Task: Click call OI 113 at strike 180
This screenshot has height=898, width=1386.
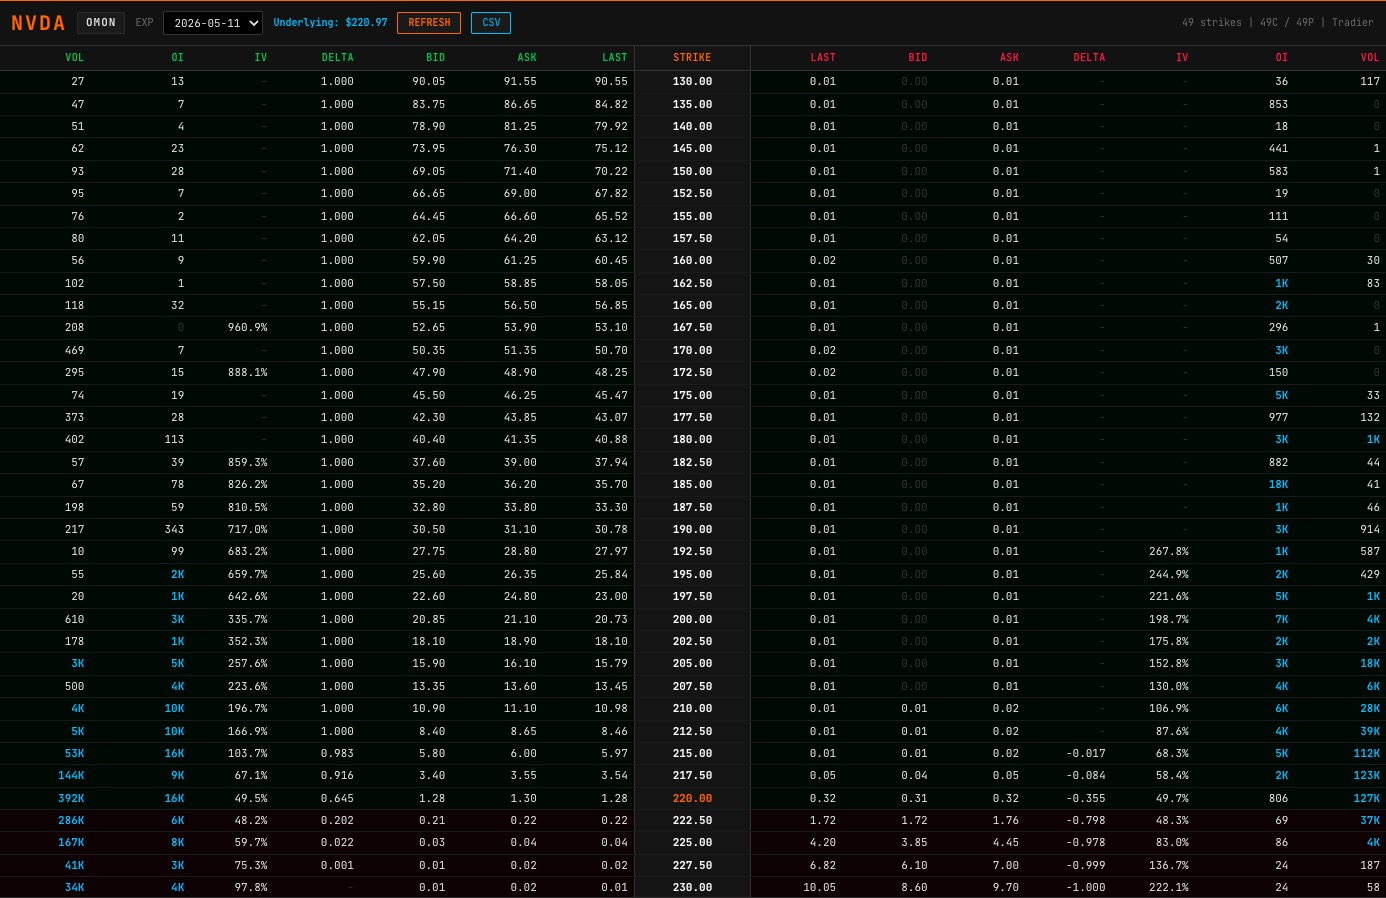Action: click(174, 439)
